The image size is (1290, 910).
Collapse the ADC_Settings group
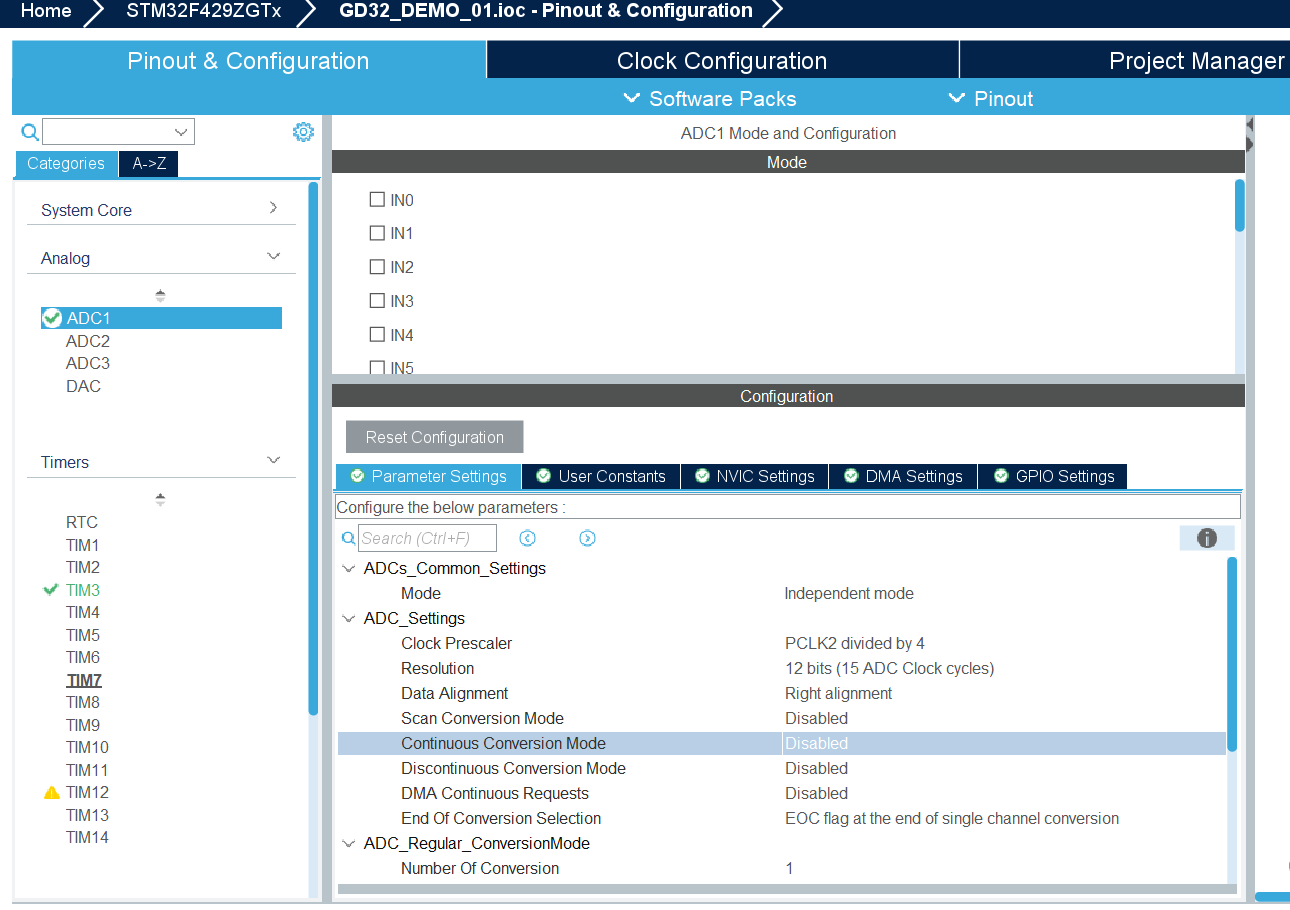(349, 618)
